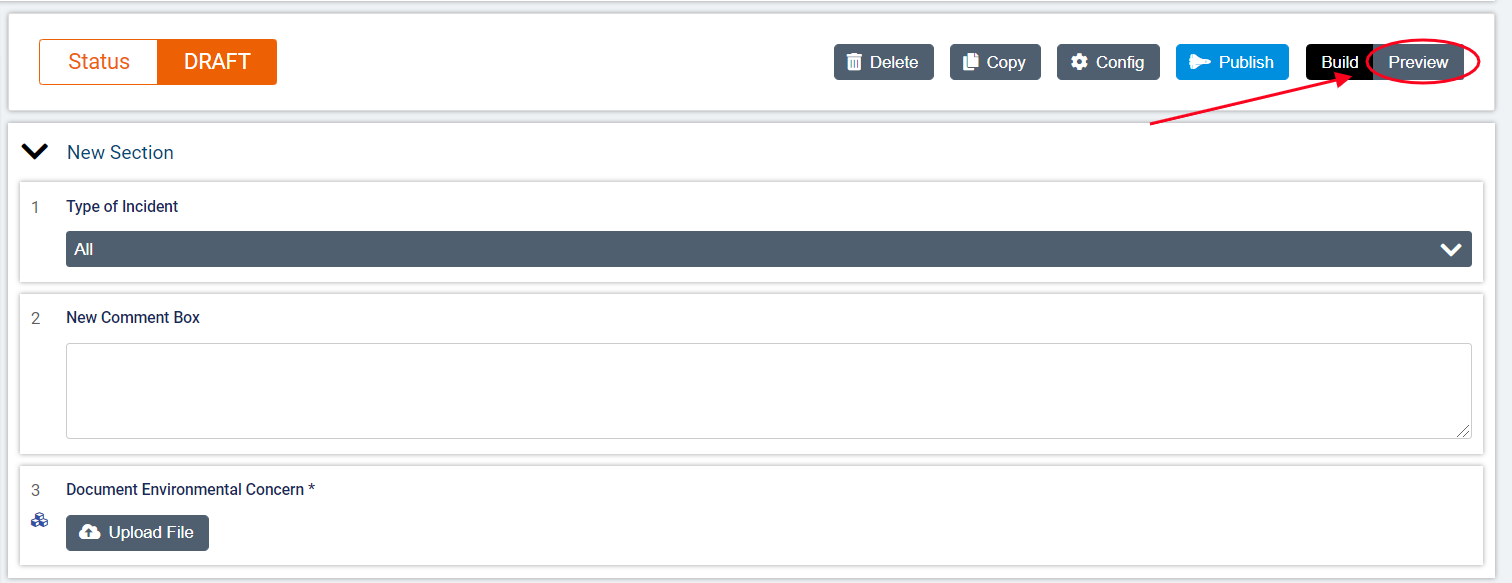Screen dimensions: 1512x583
Task: Click the white arrow on the All dropdown
Action: click(1451, 250)
